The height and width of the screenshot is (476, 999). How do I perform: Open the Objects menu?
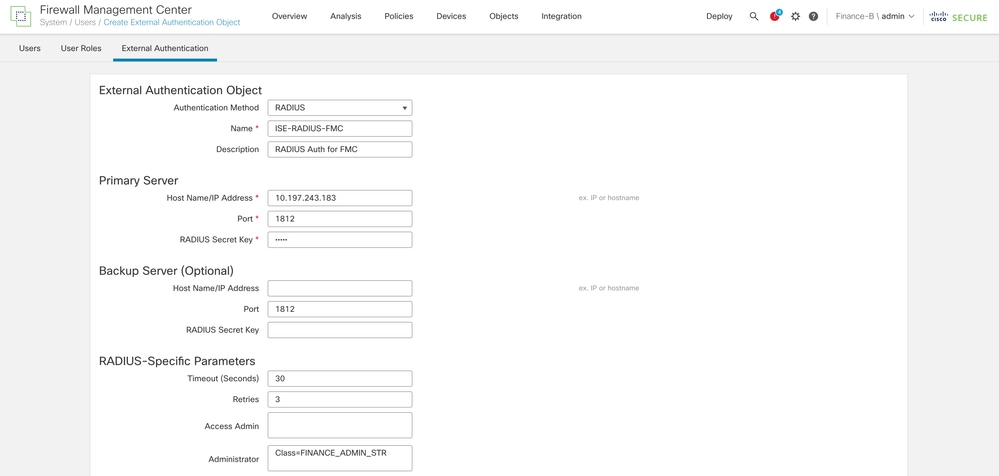(503, 17)
